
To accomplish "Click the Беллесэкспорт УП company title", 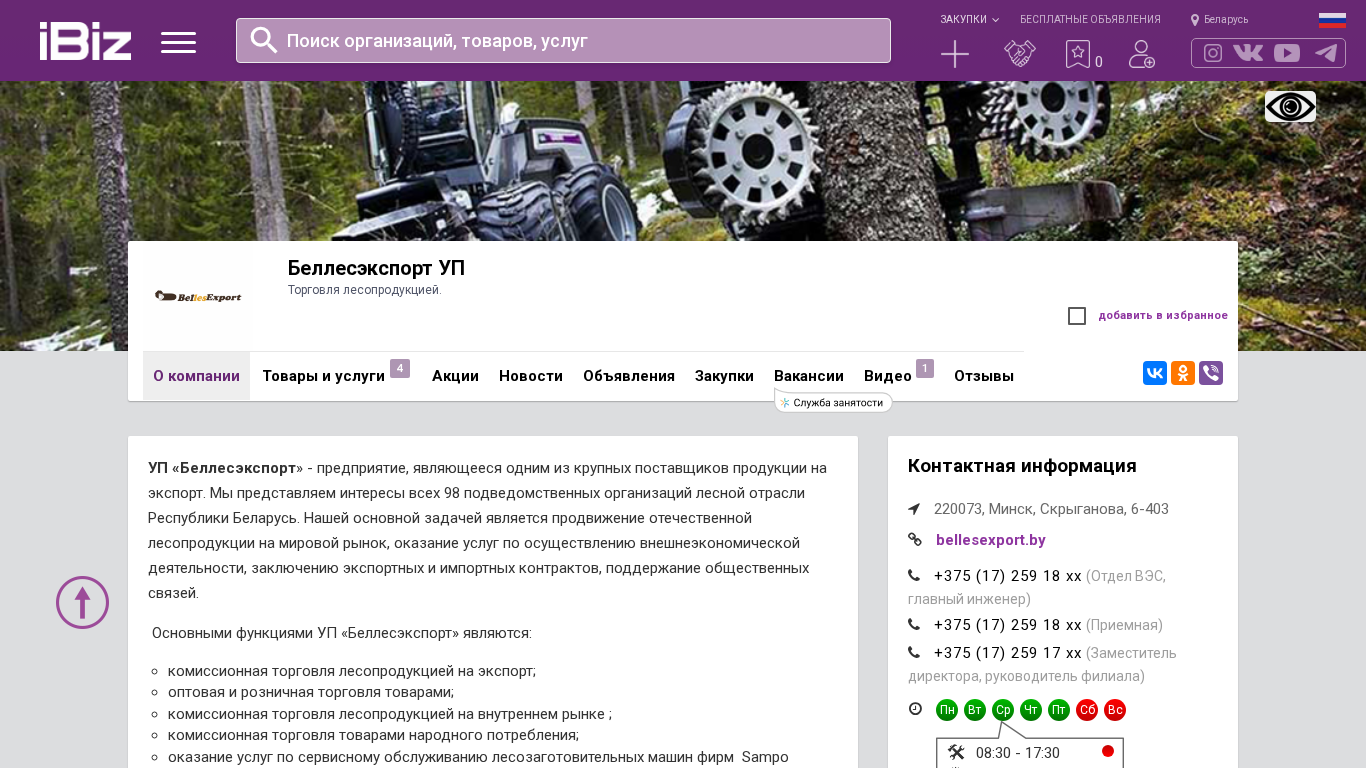I will click(x=376, y=268).
